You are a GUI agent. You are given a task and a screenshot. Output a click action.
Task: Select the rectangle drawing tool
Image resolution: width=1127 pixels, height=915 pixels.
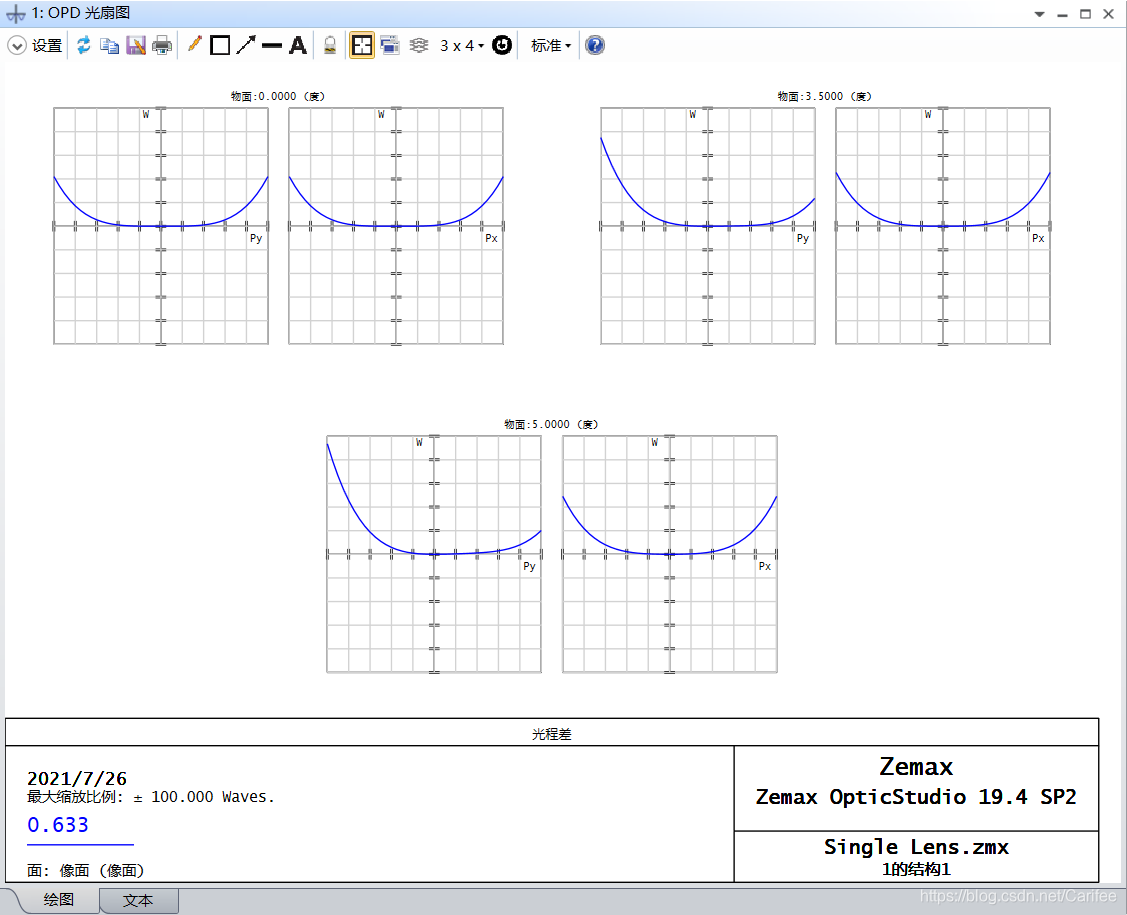(220, 45)
